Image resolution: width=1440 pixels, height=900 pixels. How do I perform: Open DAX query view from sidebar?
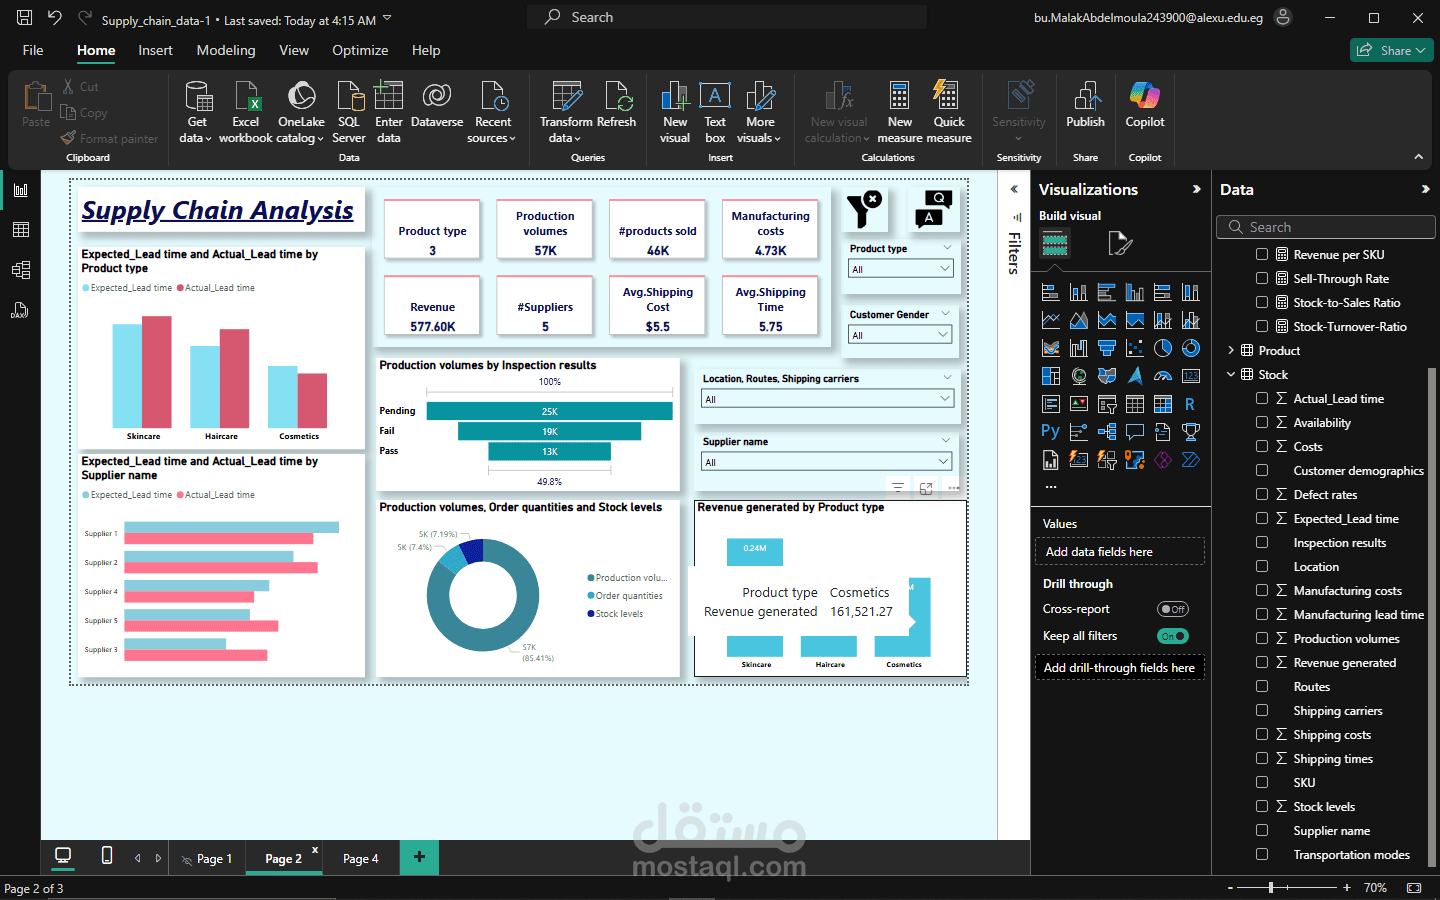pyautogui.click(x=20, y=310)
